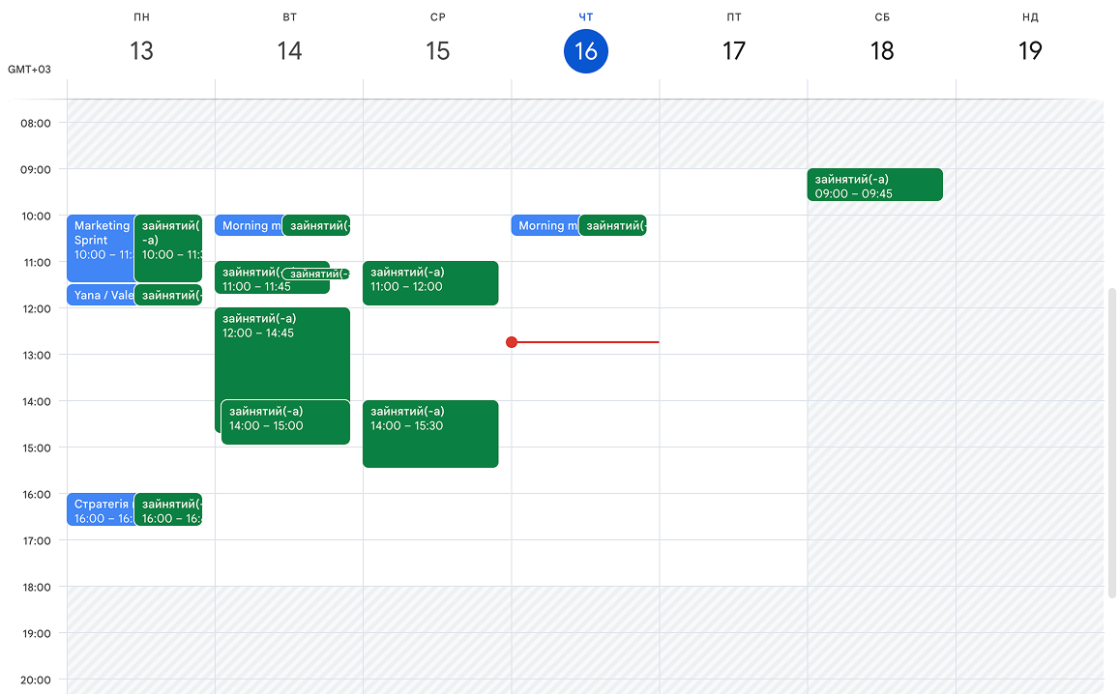Open today's date, Thursday 16

(x=585, y=51)
